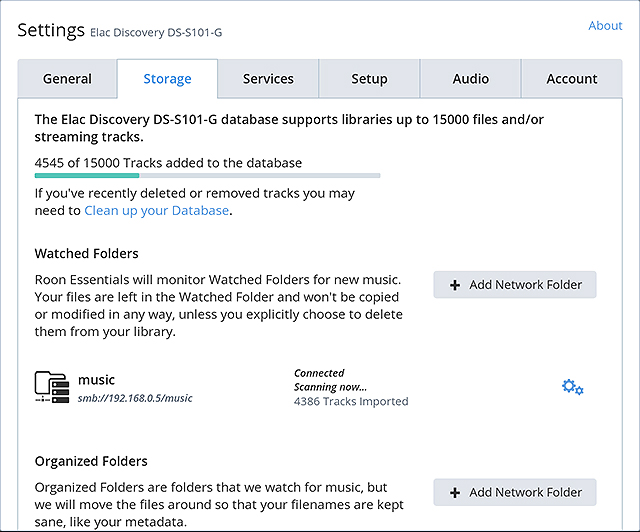Select the Storage tab
This screenshot has width=640, height=532.
pyautogui.click(x=167, y=79)
